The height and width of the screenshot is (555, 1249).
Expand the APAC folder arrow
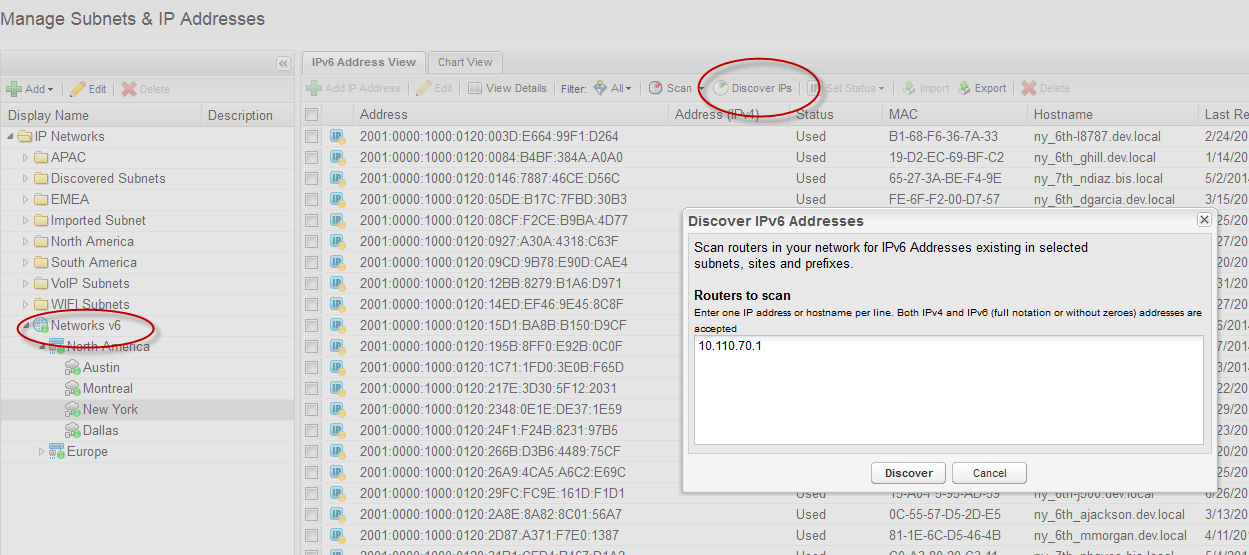pos(26,157)
